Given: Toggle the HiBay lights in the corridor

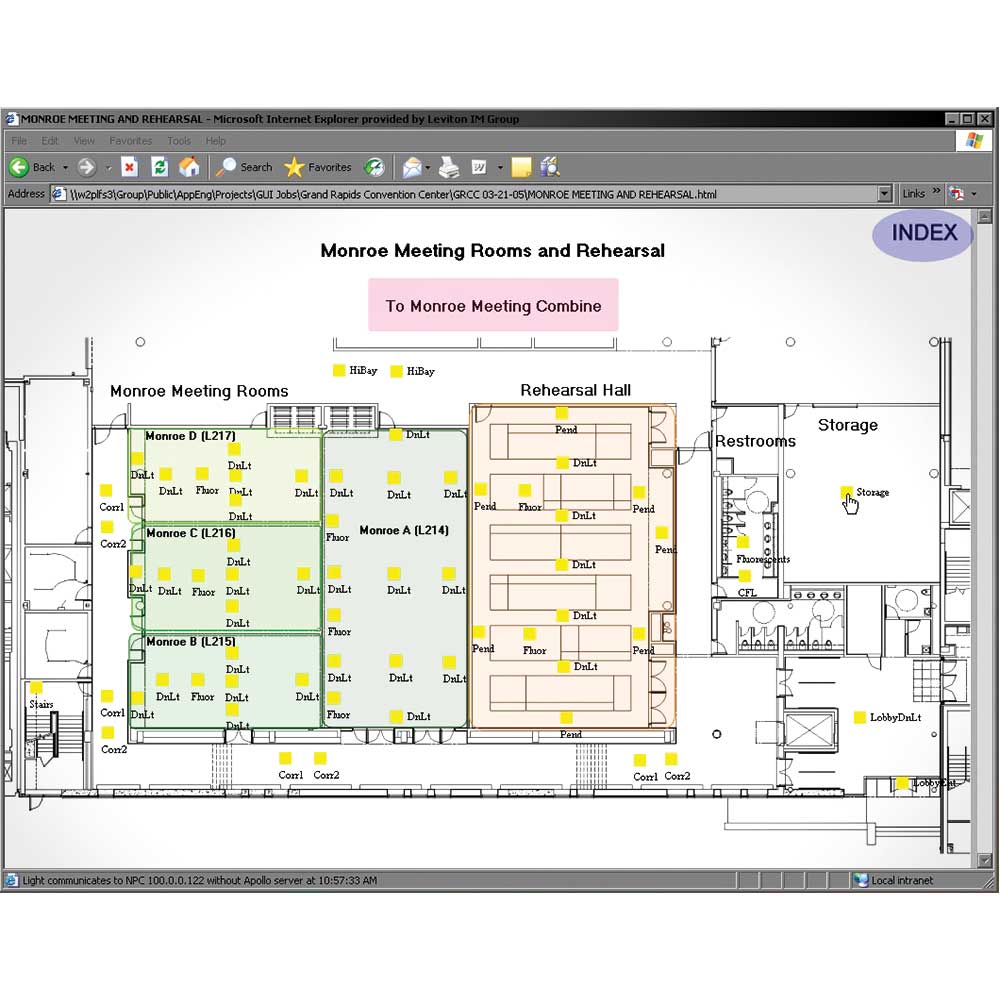Looking at the screenshot, I should tap(340, 370).
